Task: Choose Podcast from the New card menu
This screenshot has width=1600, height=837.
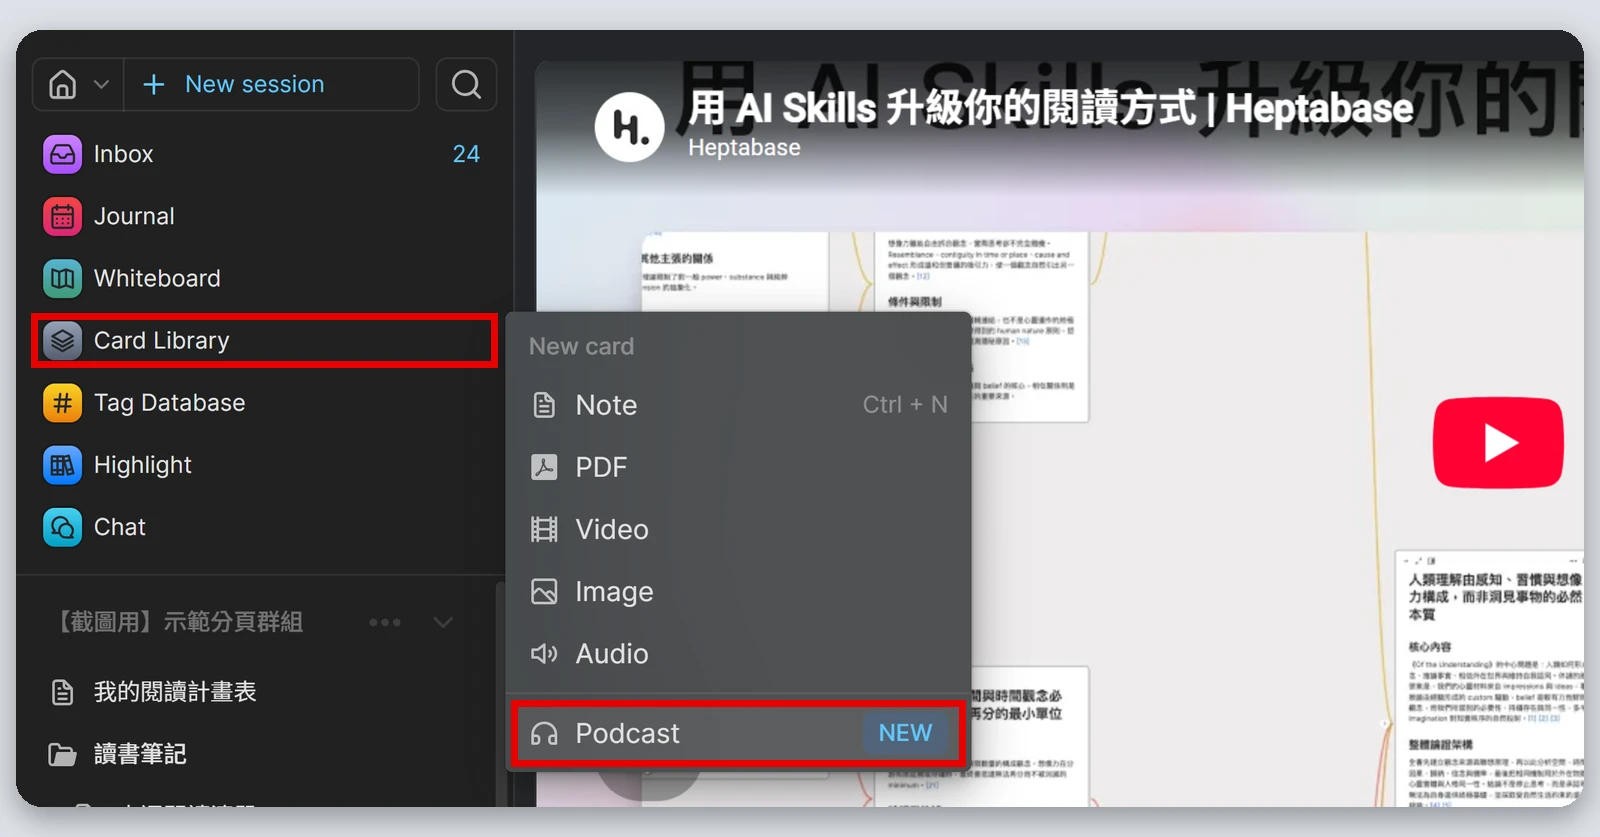Action: click(x=738, y=734)
